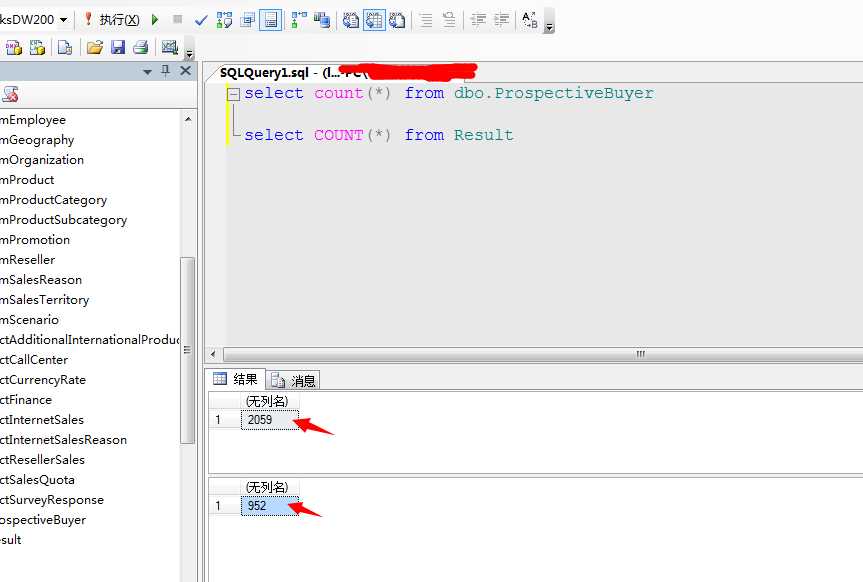Select the mEmployee table in the tree
This screenshot has height=582, width=863.
(x=33, y=119)
